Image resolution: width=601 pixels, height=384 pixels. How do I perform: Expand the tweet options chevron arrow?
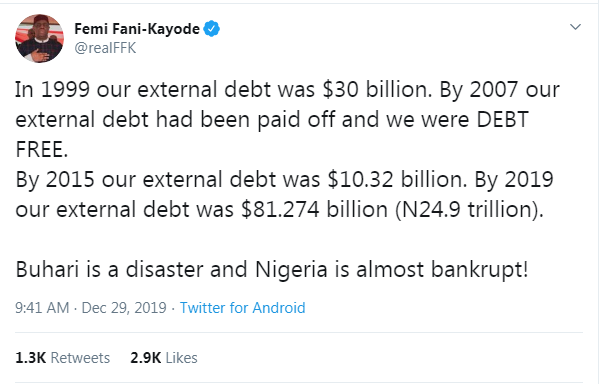tap(575, 27)
